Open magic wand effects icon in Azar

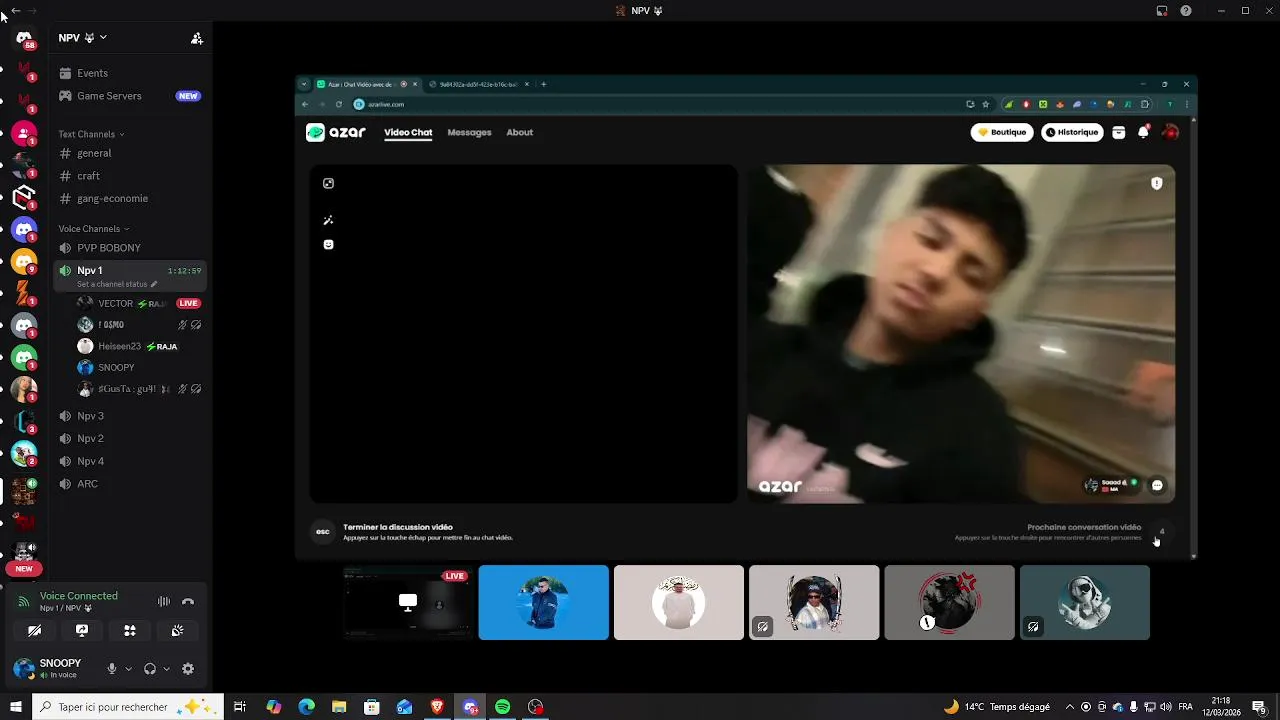pyautogui.click(x=328, y=220)
